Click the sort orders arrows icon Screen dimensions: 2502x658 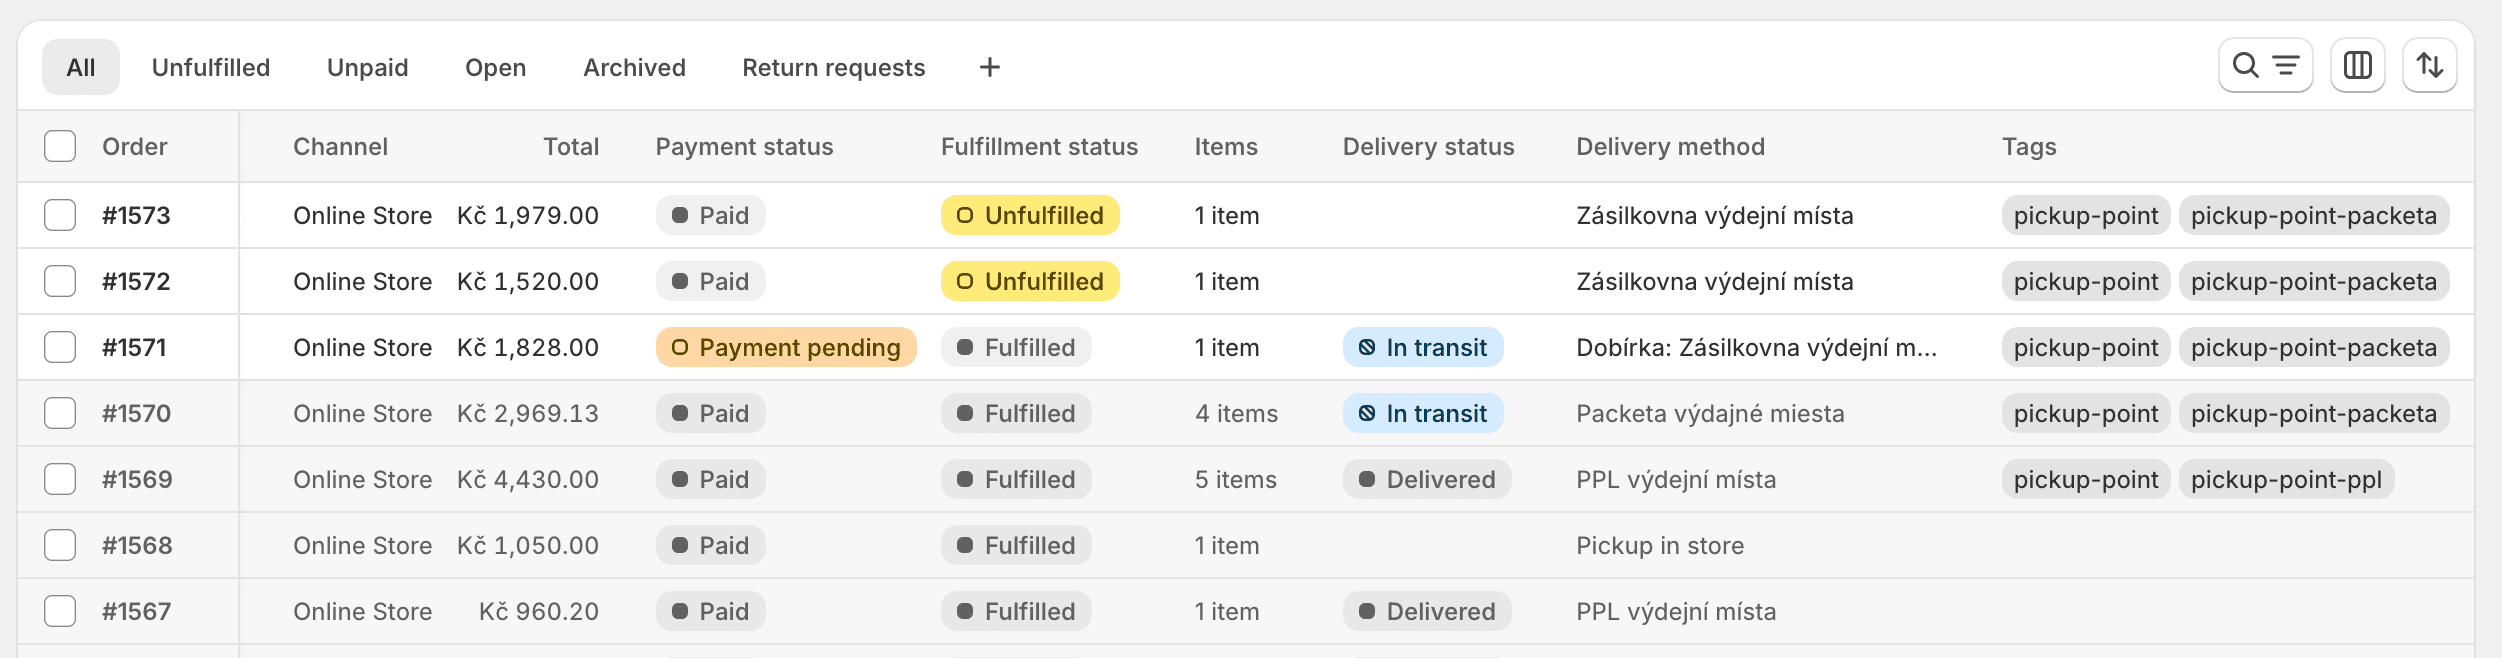tap(2429, 66)
